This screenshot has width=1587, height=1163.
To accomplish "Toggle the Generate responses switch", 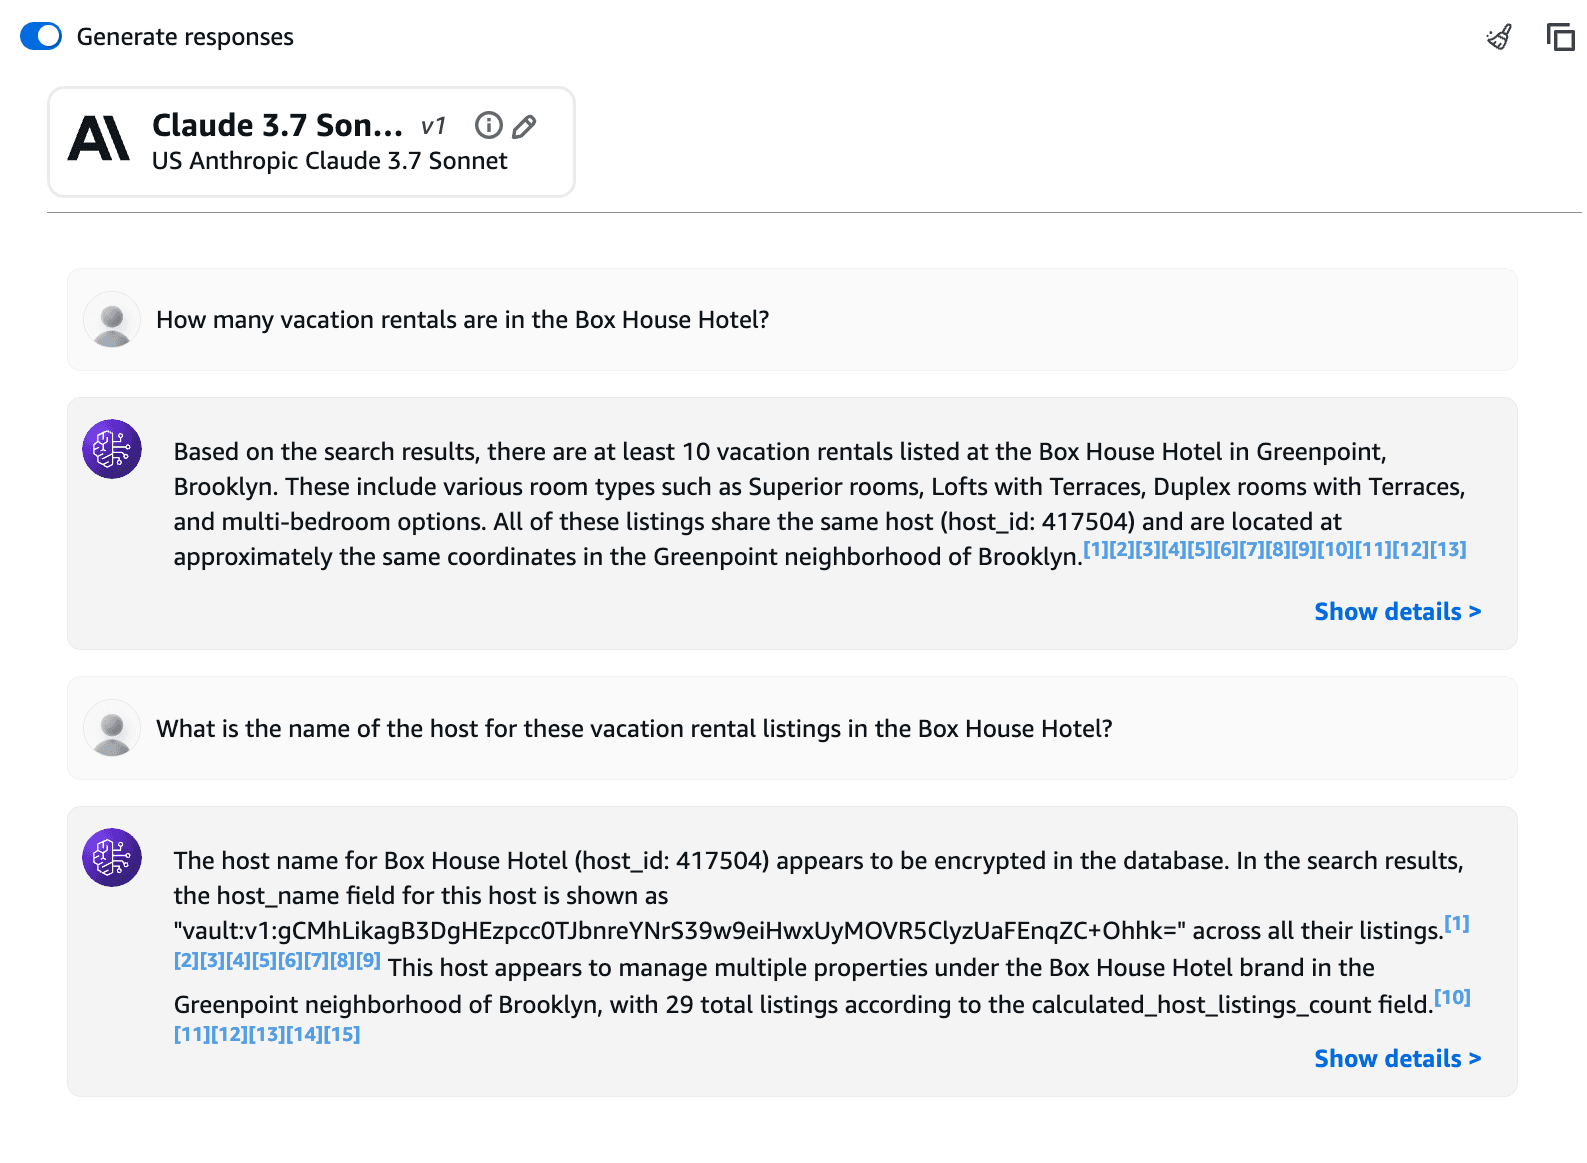I will (41, 36).
